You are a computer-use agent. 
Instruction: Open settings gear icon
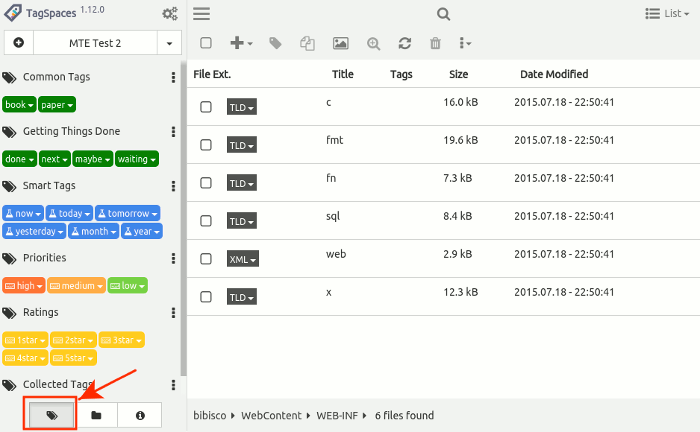(170, 14)
